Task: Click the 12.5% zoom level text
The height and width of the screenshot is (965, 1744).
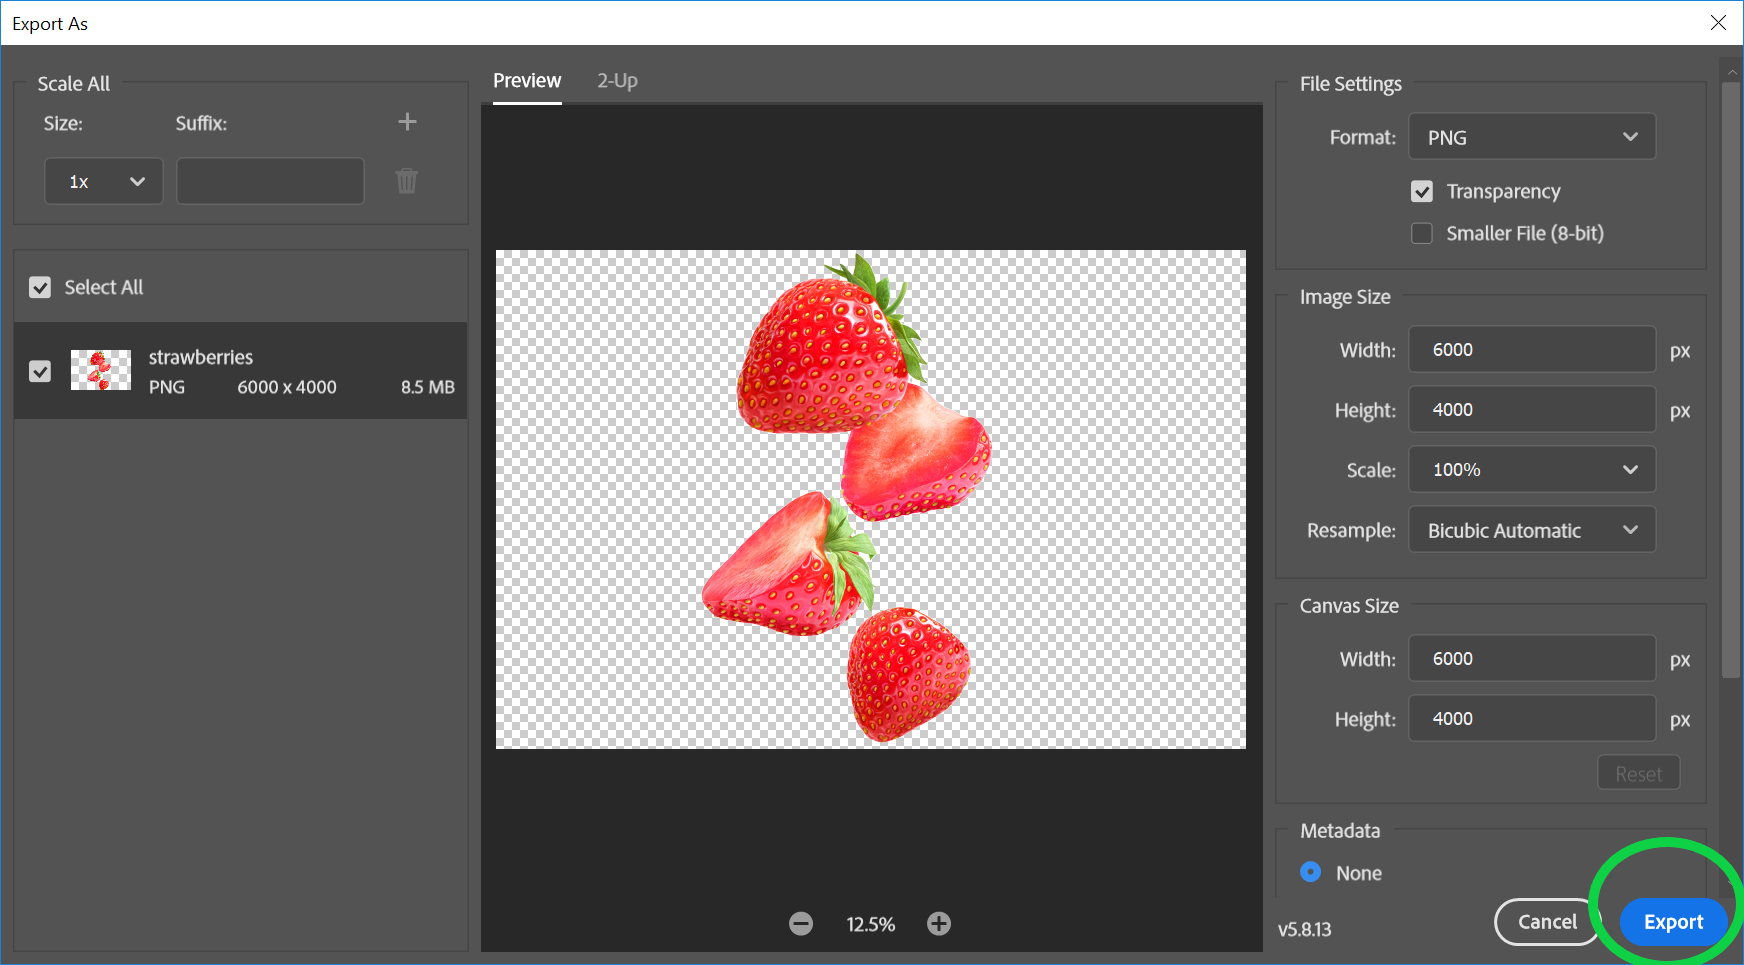Action: pyautogui.click(x=871, y=925)
